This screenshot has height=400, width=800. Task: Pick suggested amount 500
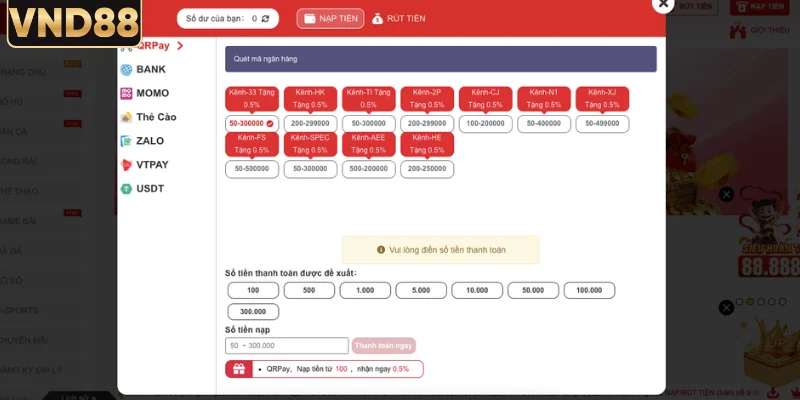click(x=309, y=290)
